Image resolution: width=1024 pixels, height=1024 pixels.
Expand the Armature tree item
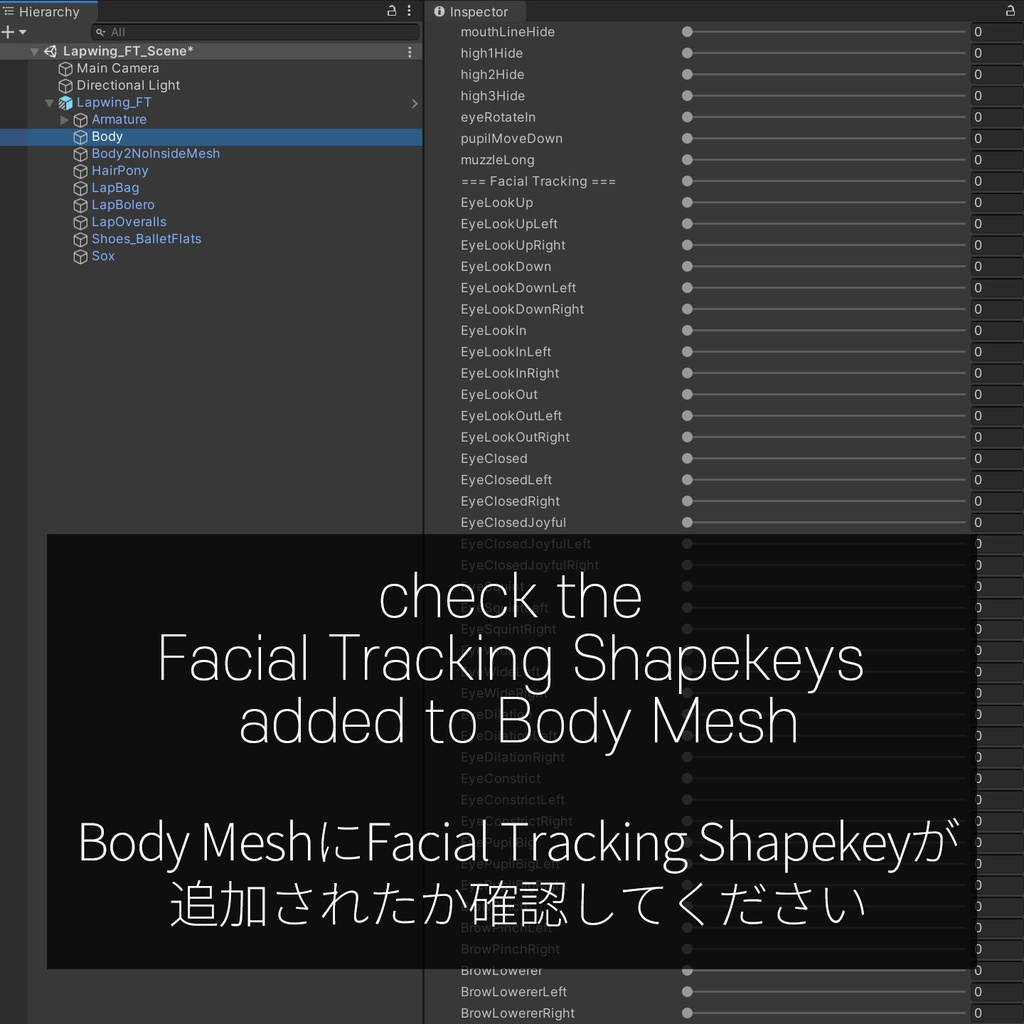[x=63, y=119]
